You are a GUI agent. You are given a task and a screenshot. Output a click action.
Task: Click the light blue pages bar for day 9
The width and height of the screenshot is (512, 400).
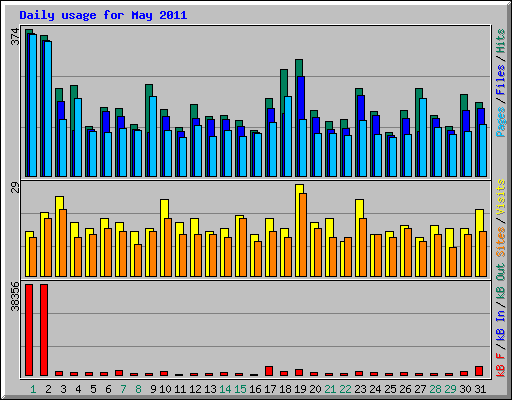point(153,136)
